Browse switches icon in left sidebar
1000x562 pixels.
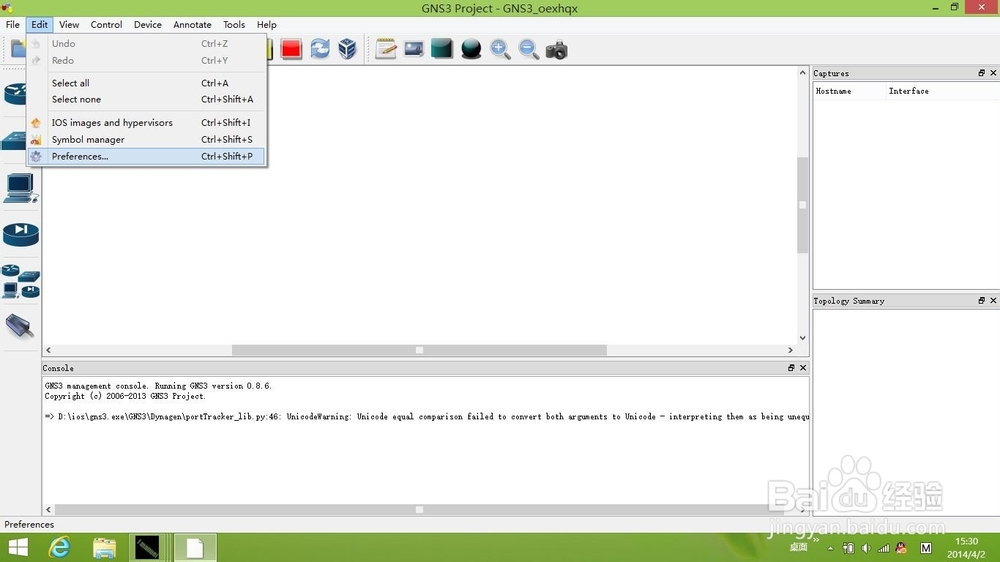point(13,140)
